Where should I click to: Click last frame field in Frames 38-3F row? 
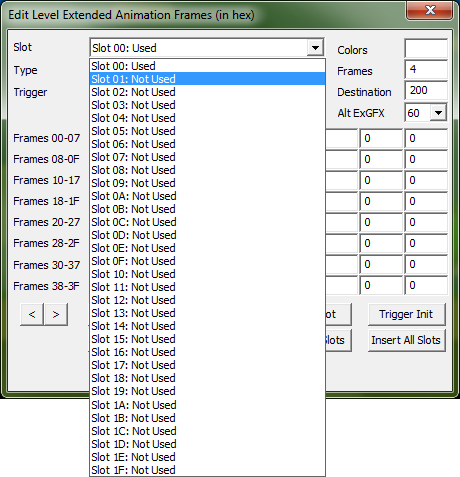[426, 285]
